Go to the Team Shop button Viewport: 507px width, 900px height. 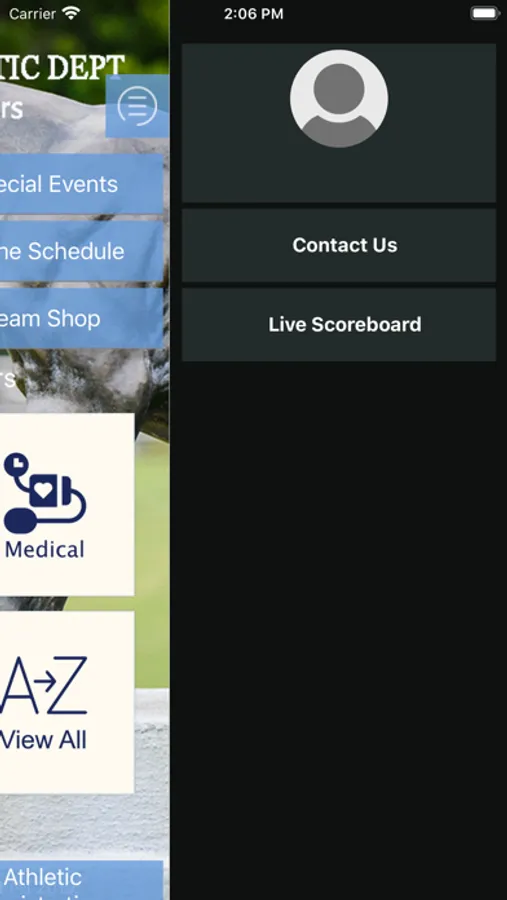(x=82, y=318)
